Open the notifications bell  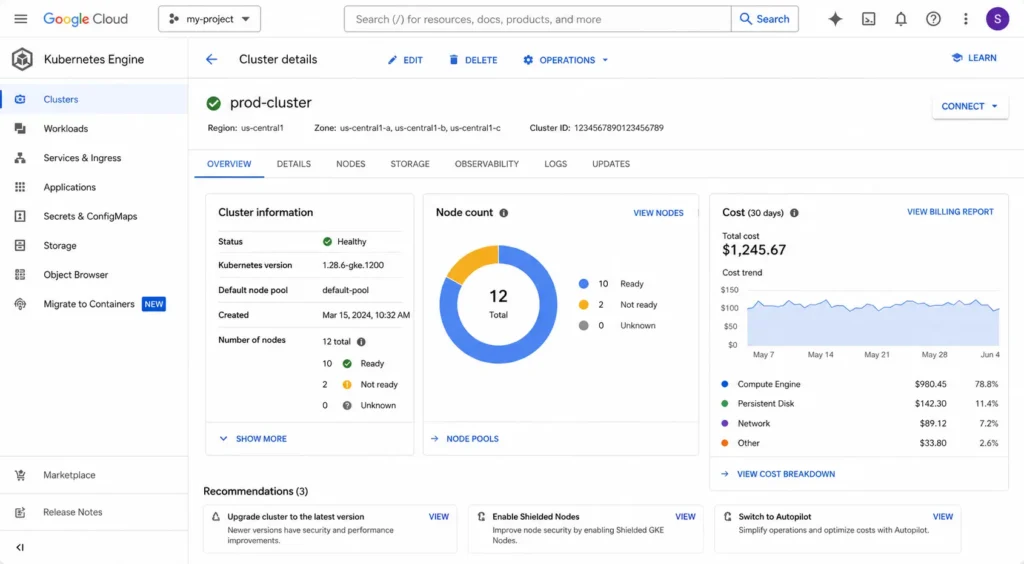tap(901, 19)
